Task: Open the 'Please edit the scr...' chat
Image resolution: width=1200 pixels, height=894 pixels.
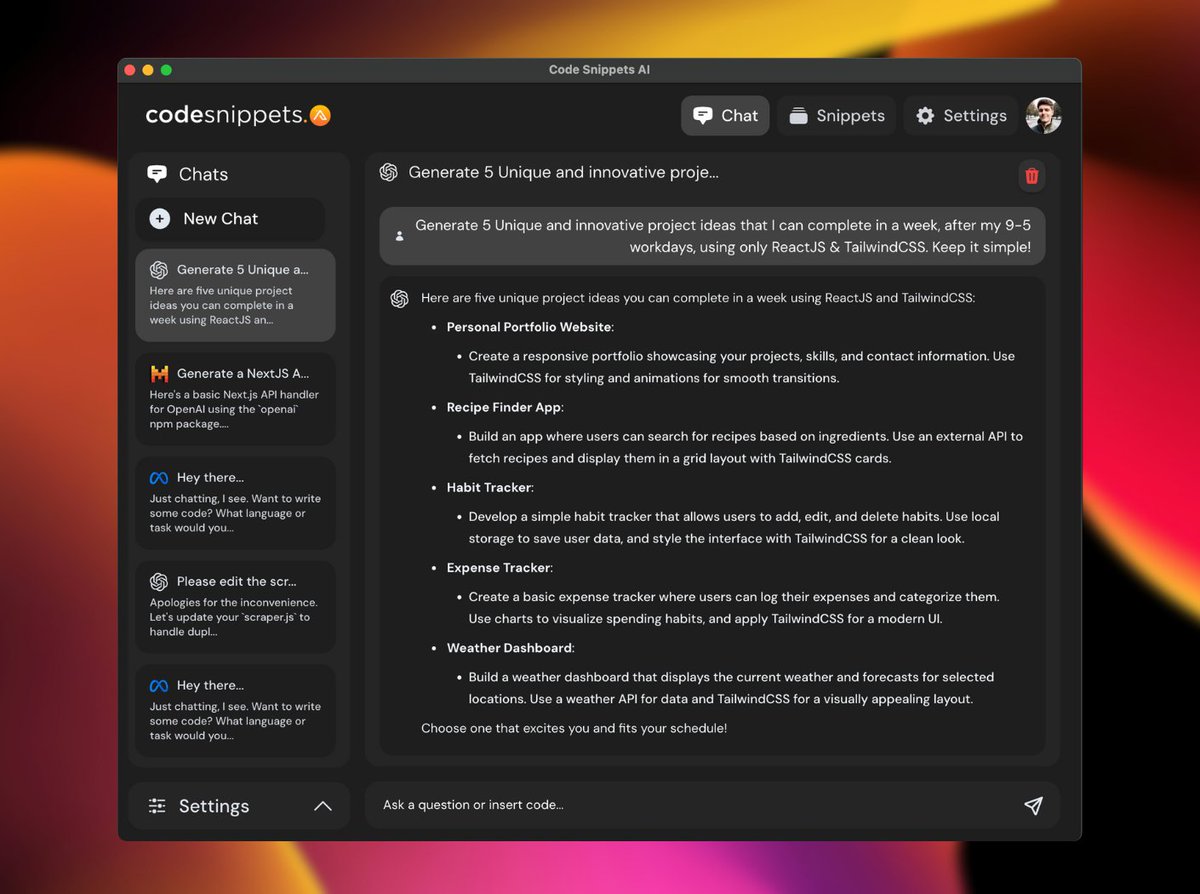Action: click(x=235, y=606)
